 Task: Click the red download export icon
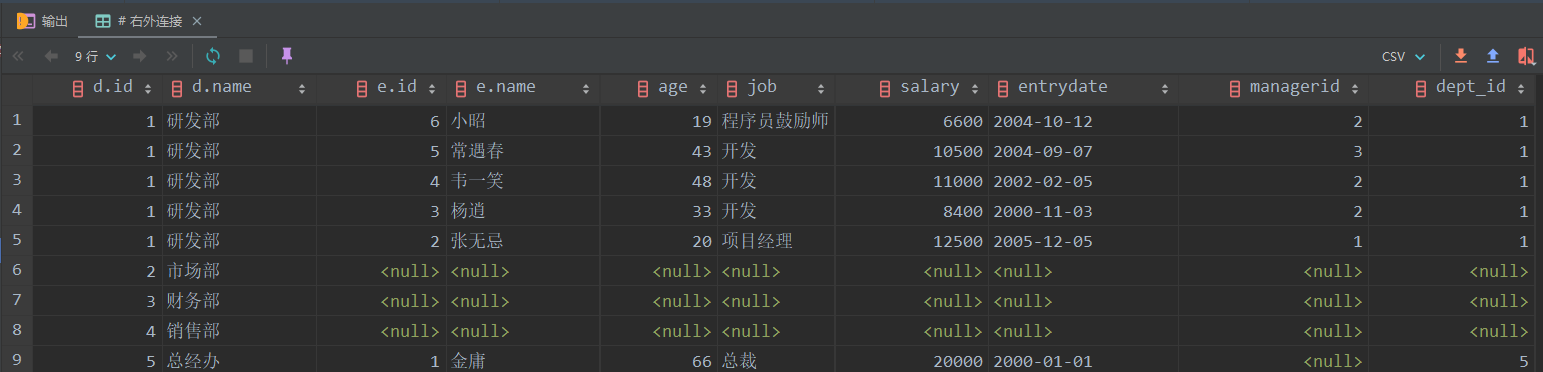1460,56
